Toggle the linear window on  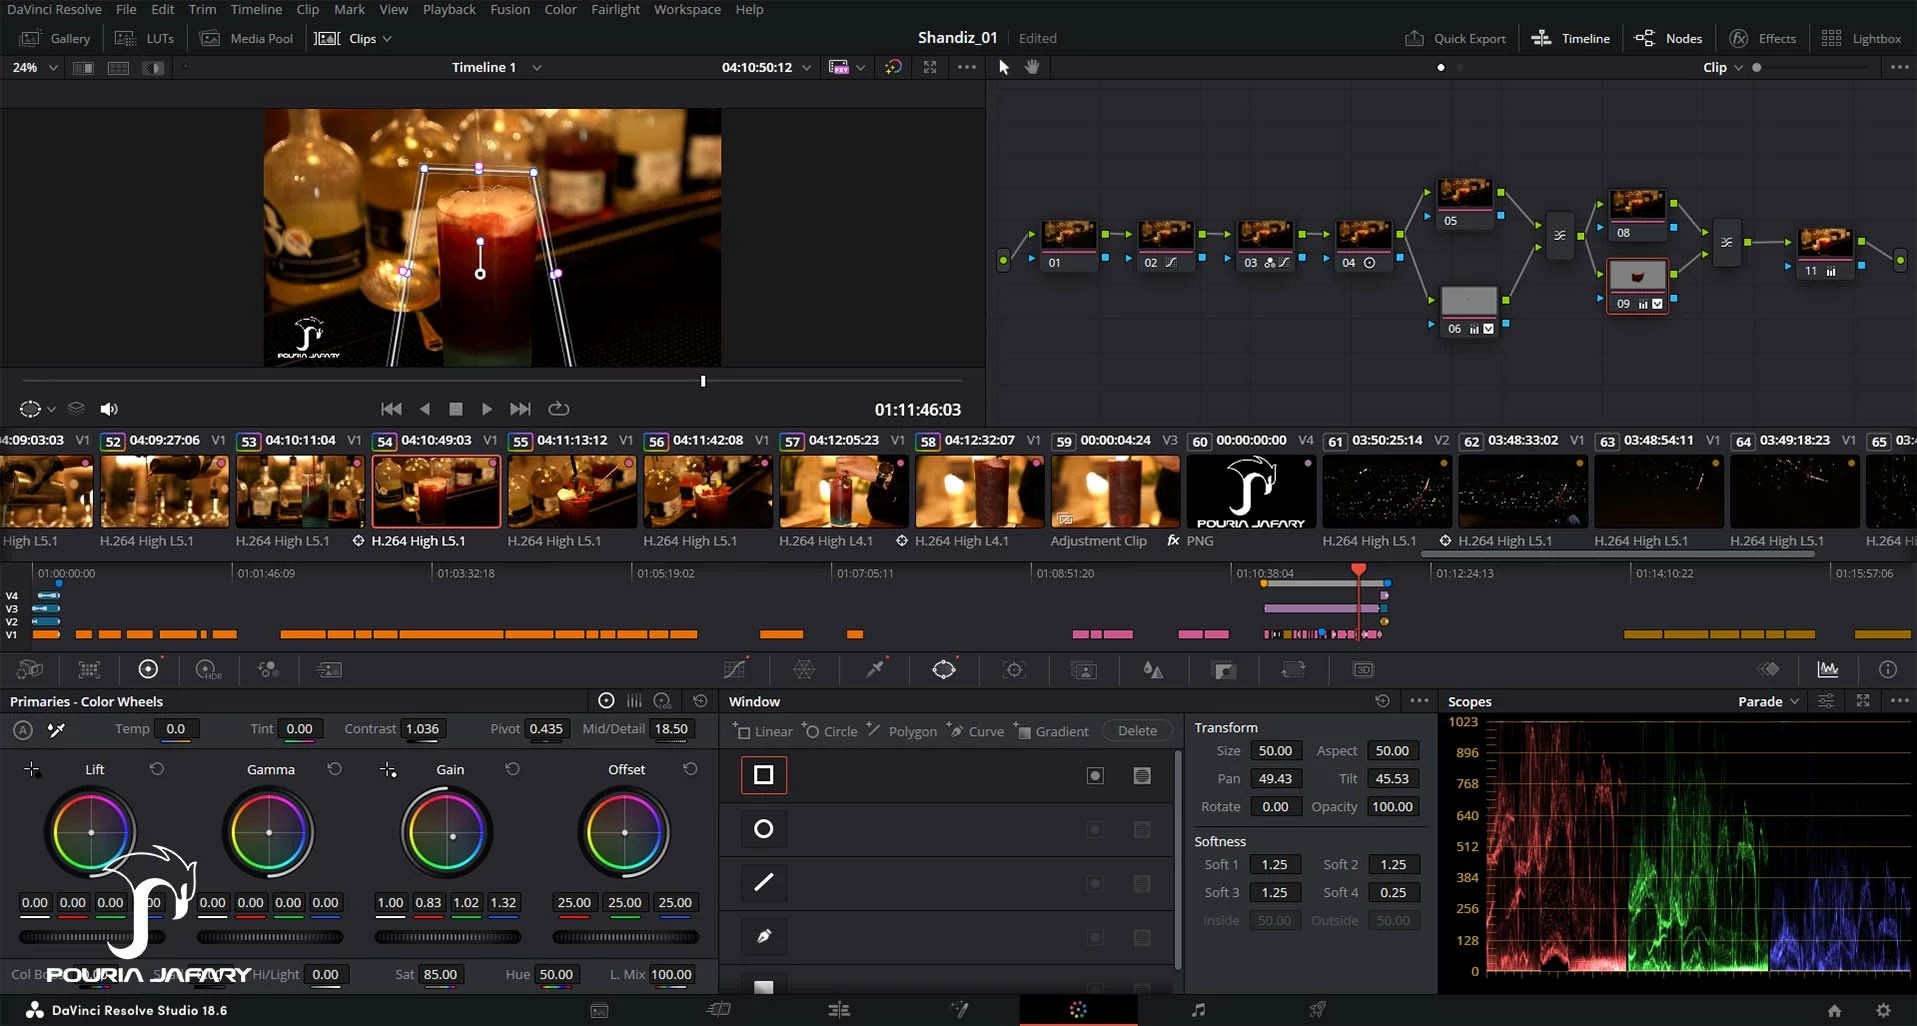[x=764, y=775]
